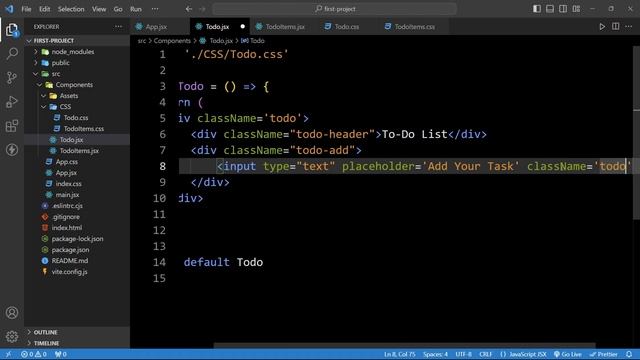This screenshot has height=360, width=640.
Task: Click the remote window status icon
Action: (x=9, y=354)
